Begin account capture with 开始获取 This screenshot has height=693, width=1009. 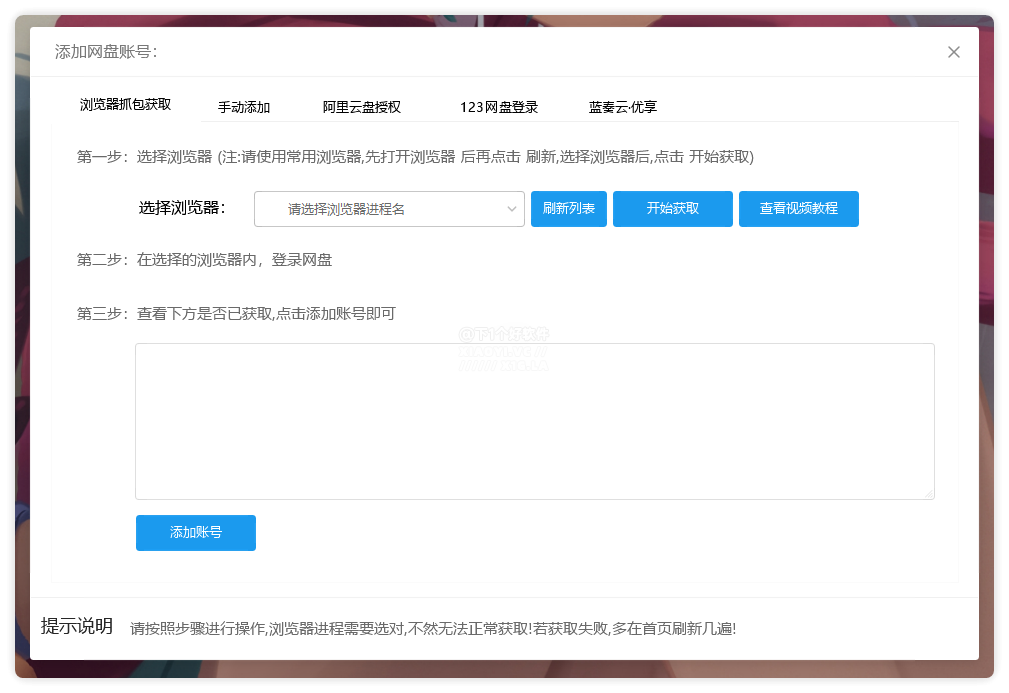pyautogui.click(x=672, y=209)
